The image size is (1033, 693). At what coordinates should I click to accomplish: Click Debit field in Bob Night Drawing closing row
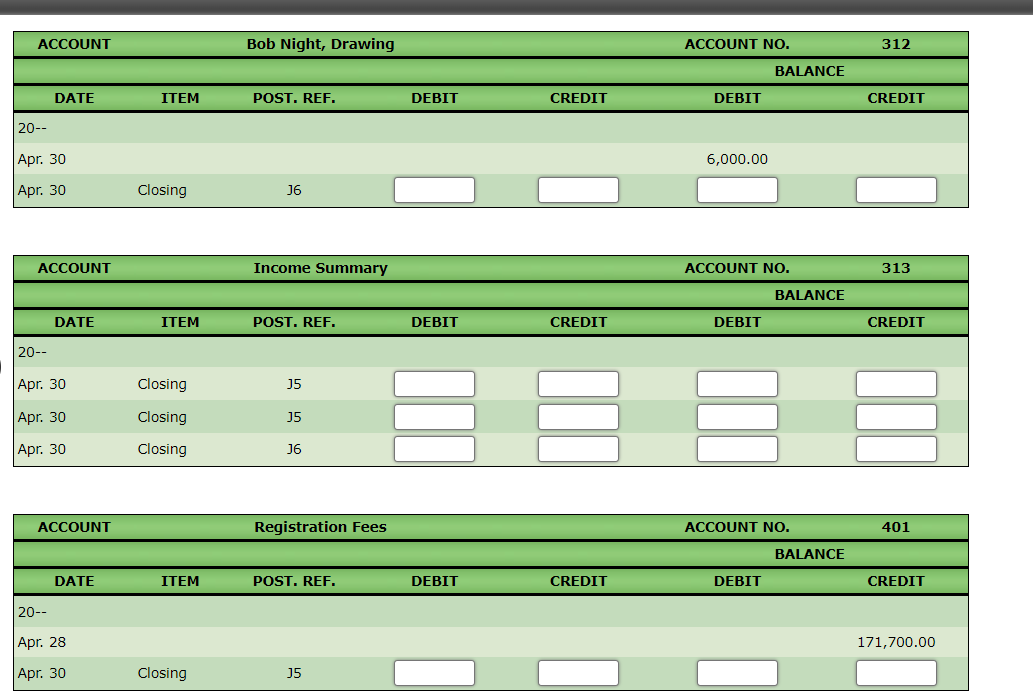tap(434, 190)
